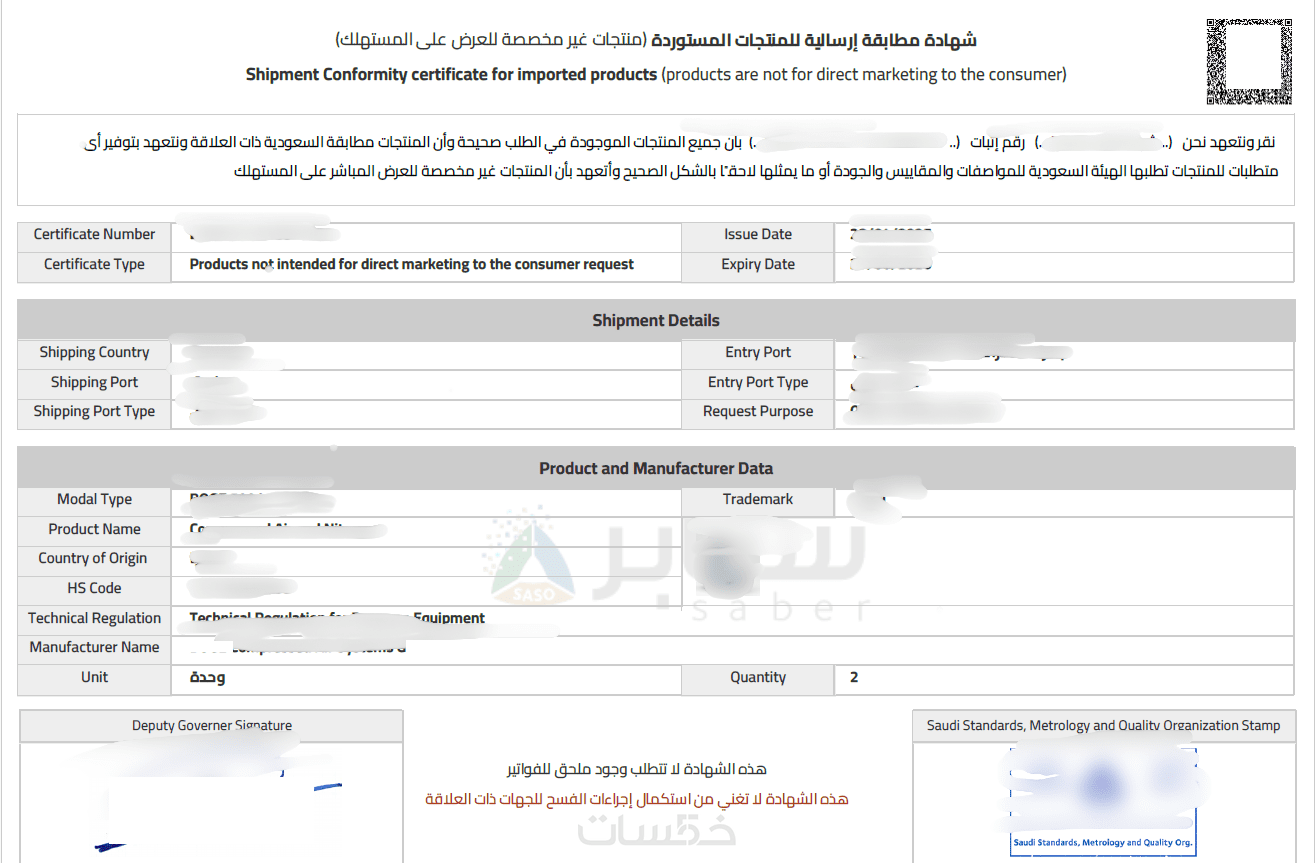Click the 'Manufacturer Name' label
1315x863 pixels.
point(94,647)
